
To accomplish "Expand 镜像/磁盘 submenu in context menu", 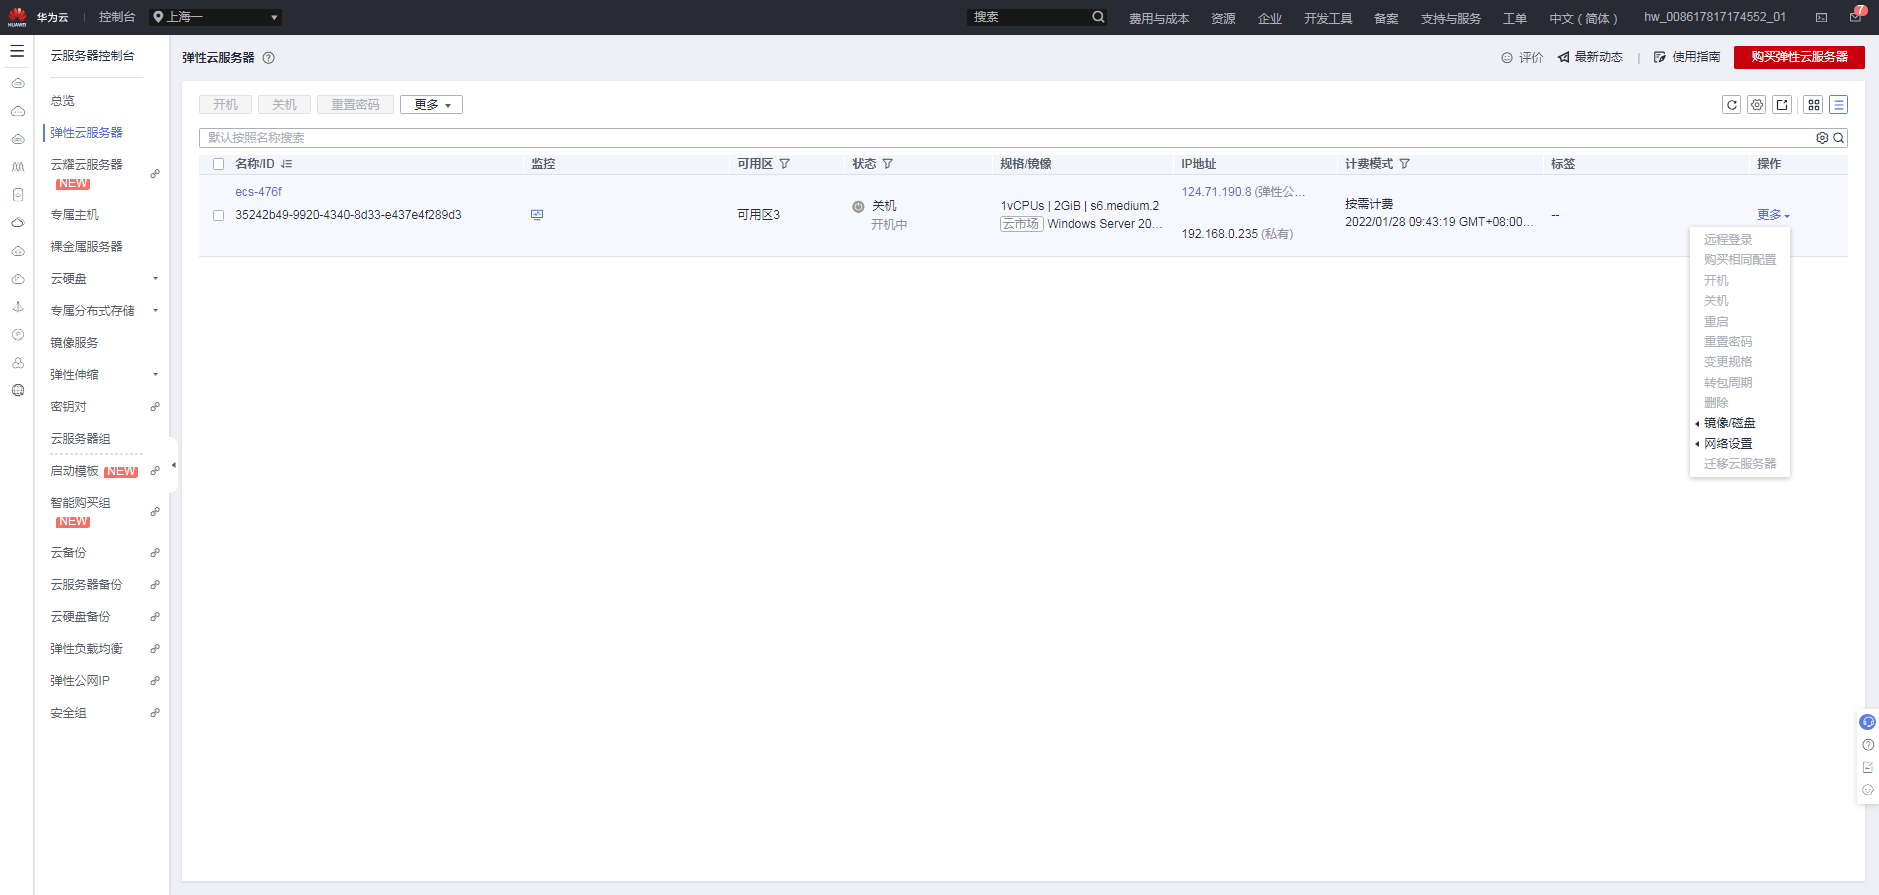I will (1729, 423).
